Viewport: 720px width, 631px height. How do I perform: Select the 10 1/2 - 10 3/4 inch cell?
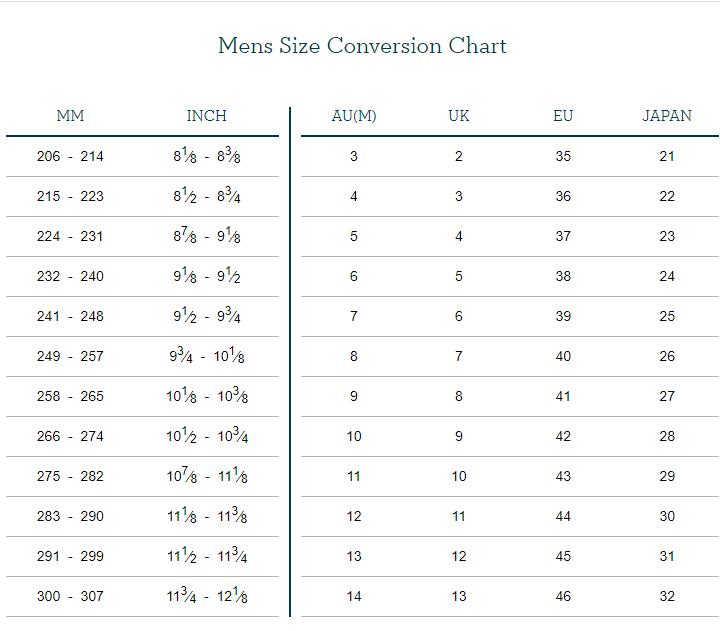pyautogui.click(x=206, y=437)
